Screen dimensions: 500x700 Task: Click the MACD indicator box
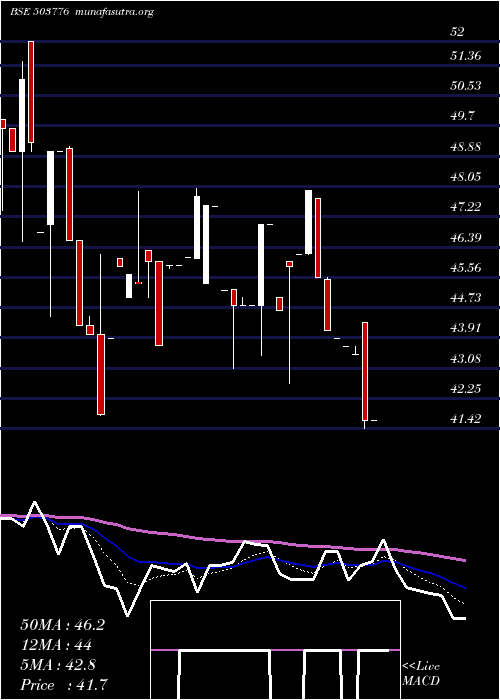[275, 650]
